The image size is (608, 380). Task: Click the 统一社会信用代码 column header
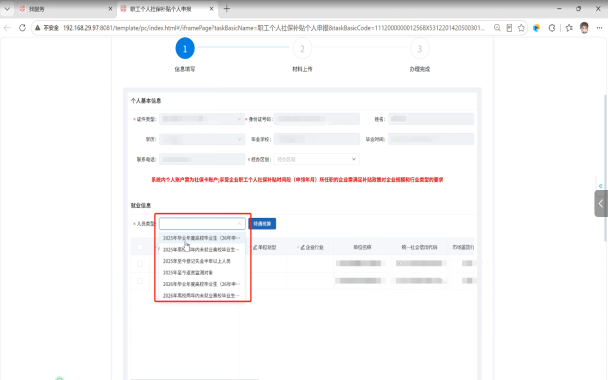click(x=419, y=247)
